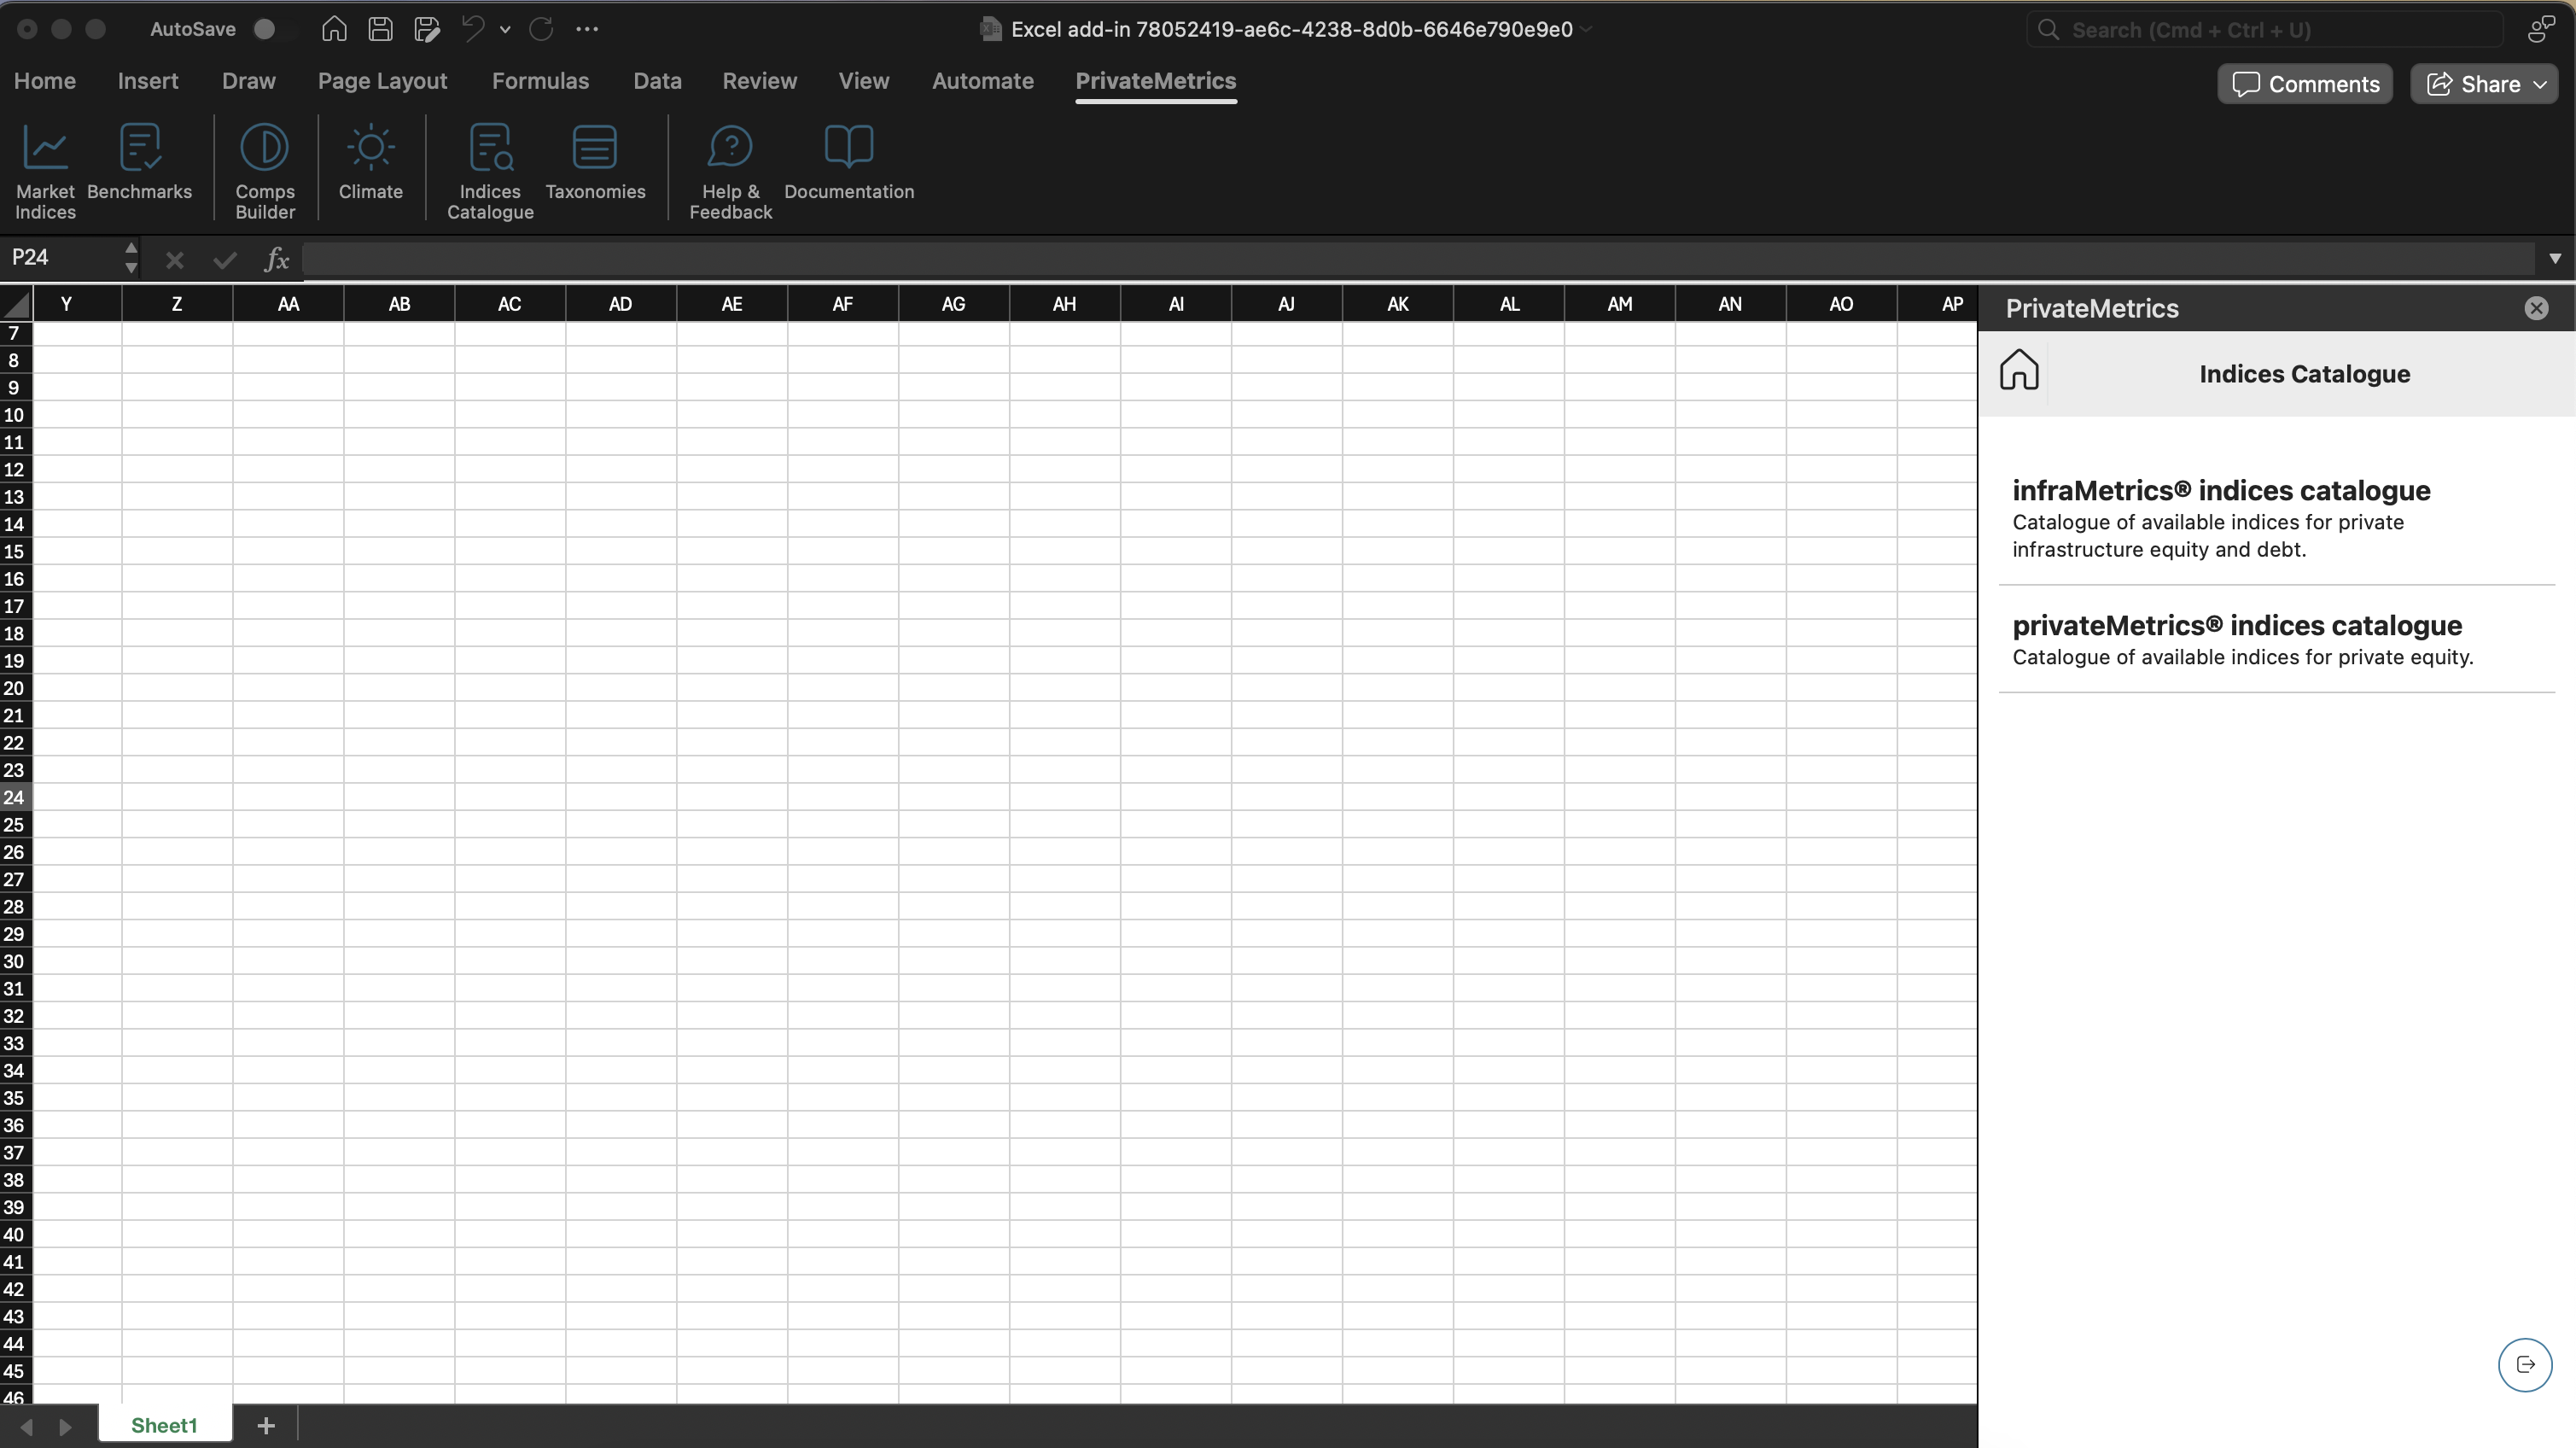
Task: Switch to the Formulas tab
Action: (540, 81)
